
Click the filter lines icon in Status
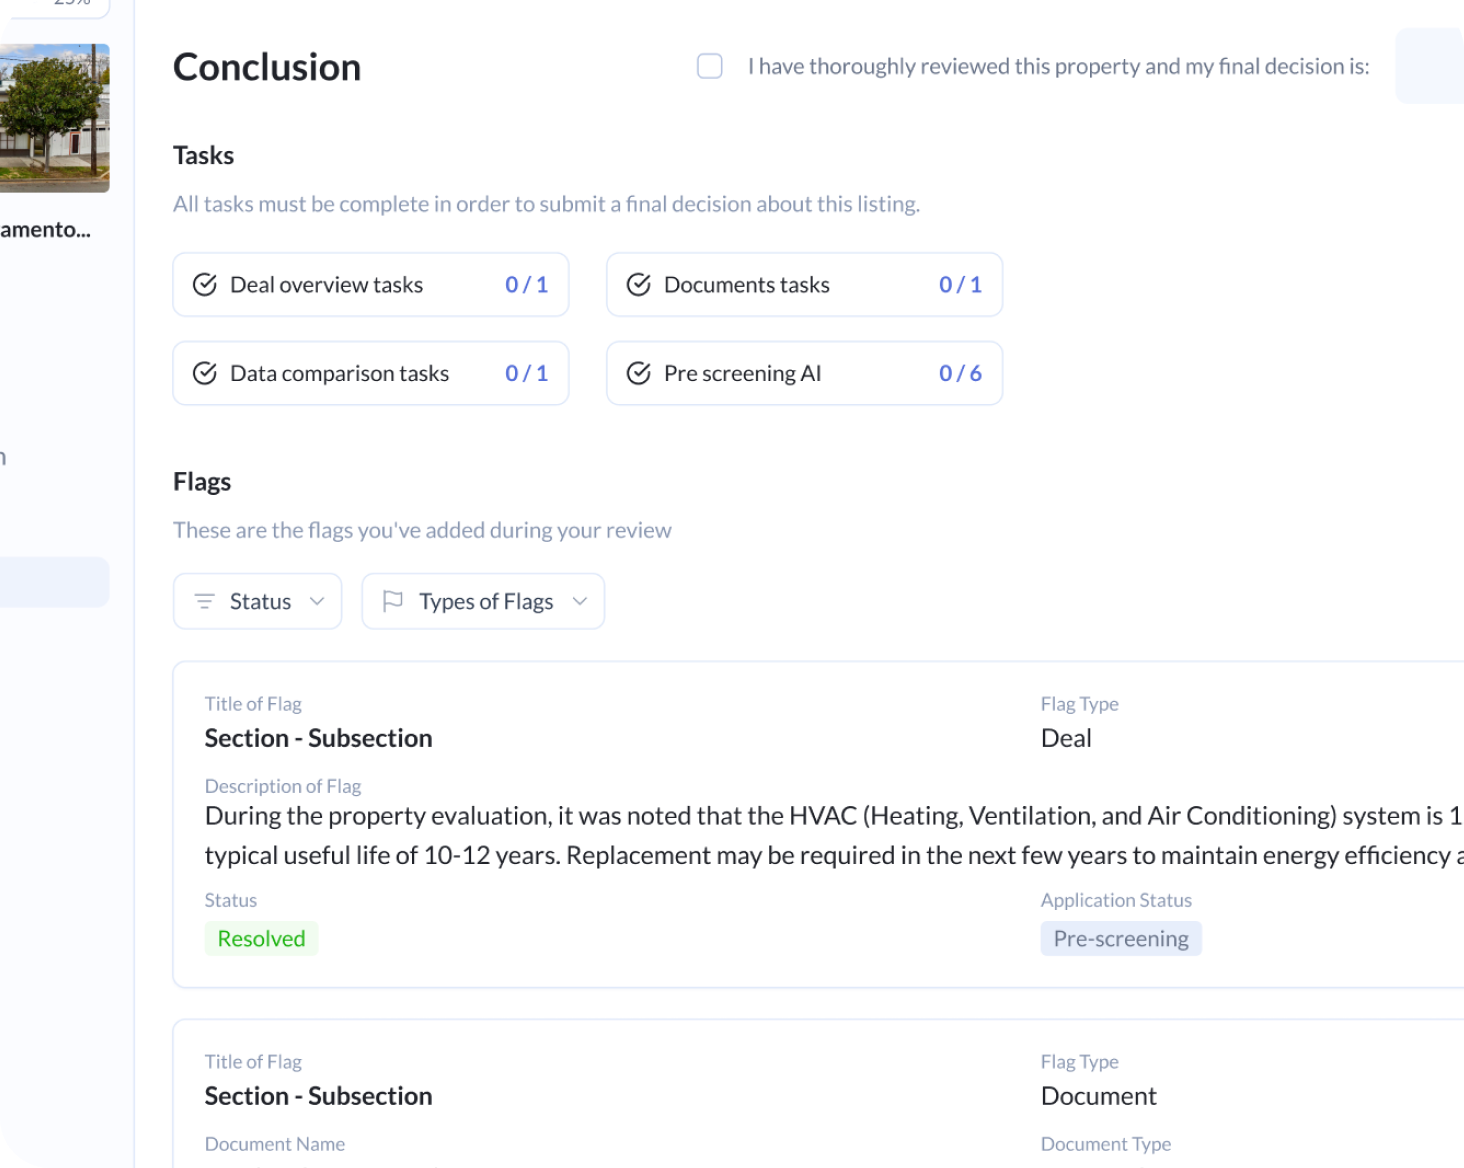click(204, 601)
